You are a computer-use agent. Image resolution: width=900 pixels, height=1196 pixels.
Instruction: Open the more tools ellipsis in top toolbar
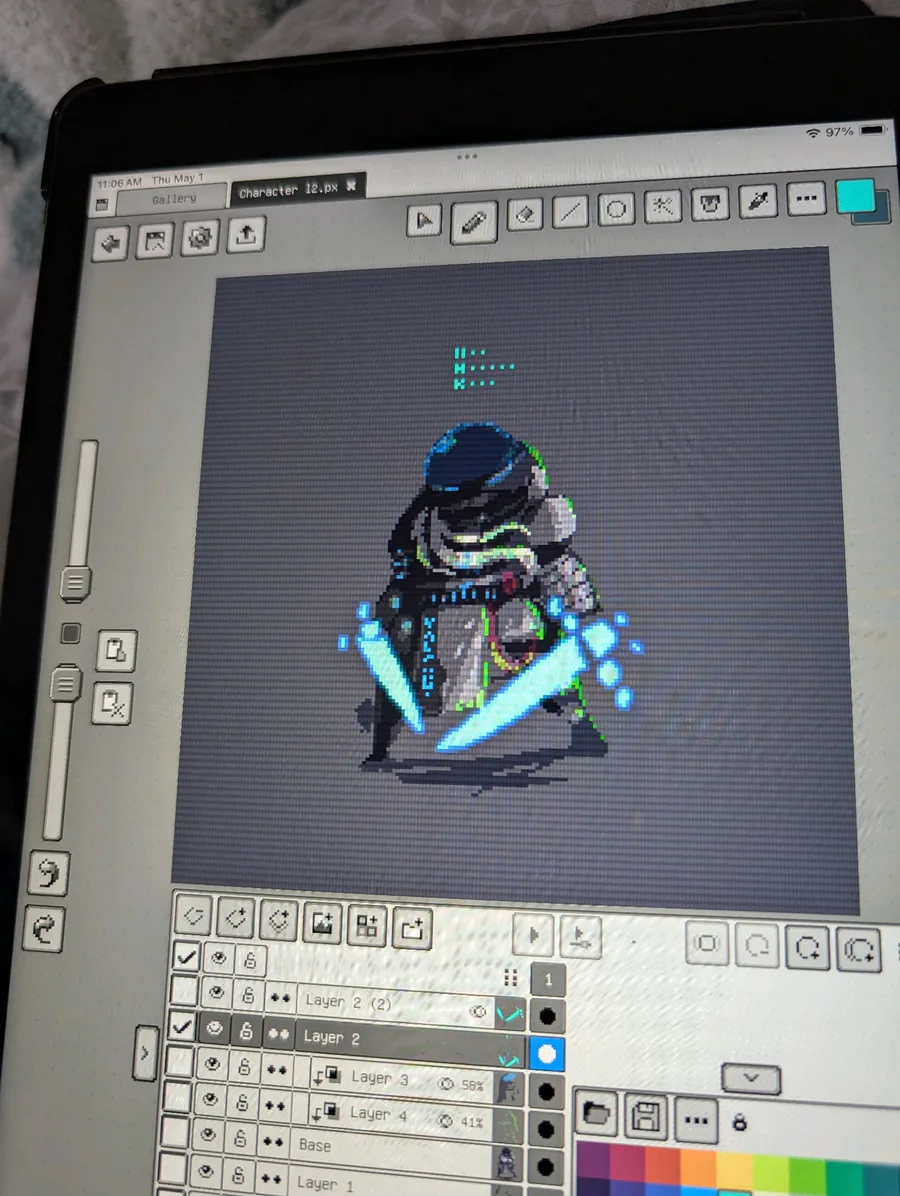coord(805,198)
